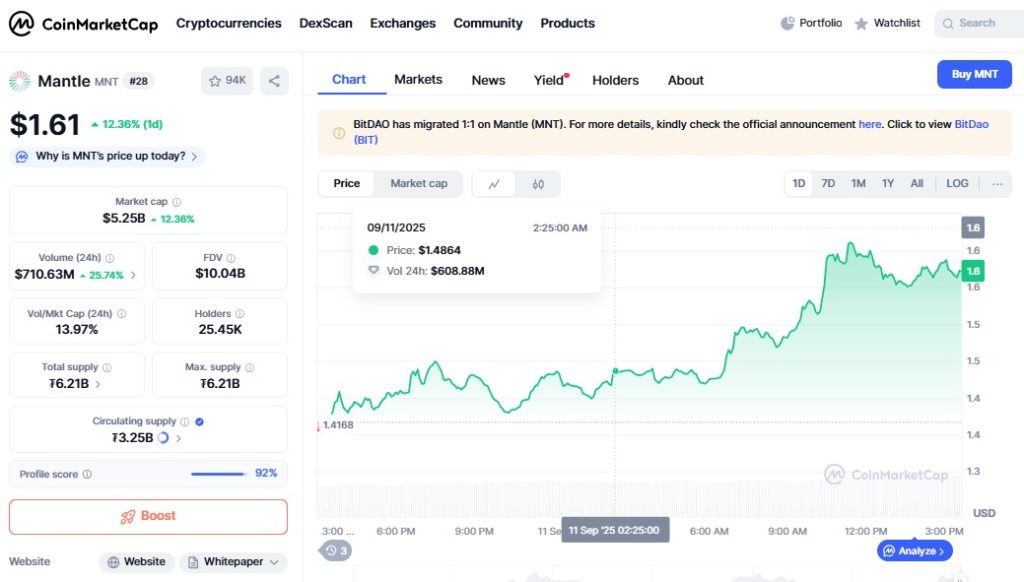Open the Total supply info icon
The image size is (1024, 582).
click(x=106, y=367)
